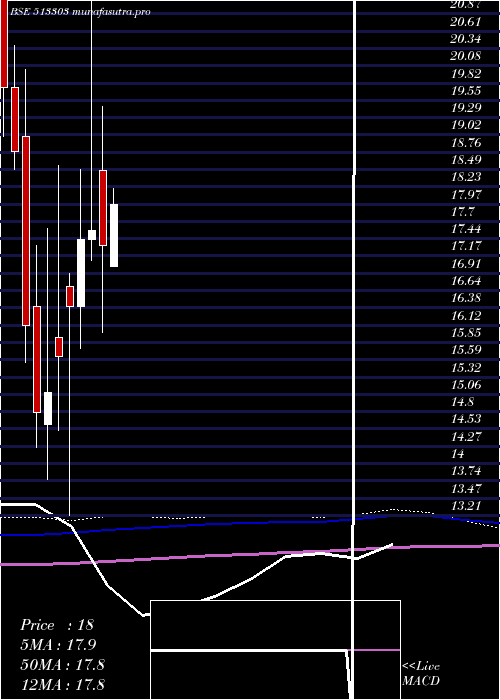Click the 20.61 price axis label

[x=466, y=22]
